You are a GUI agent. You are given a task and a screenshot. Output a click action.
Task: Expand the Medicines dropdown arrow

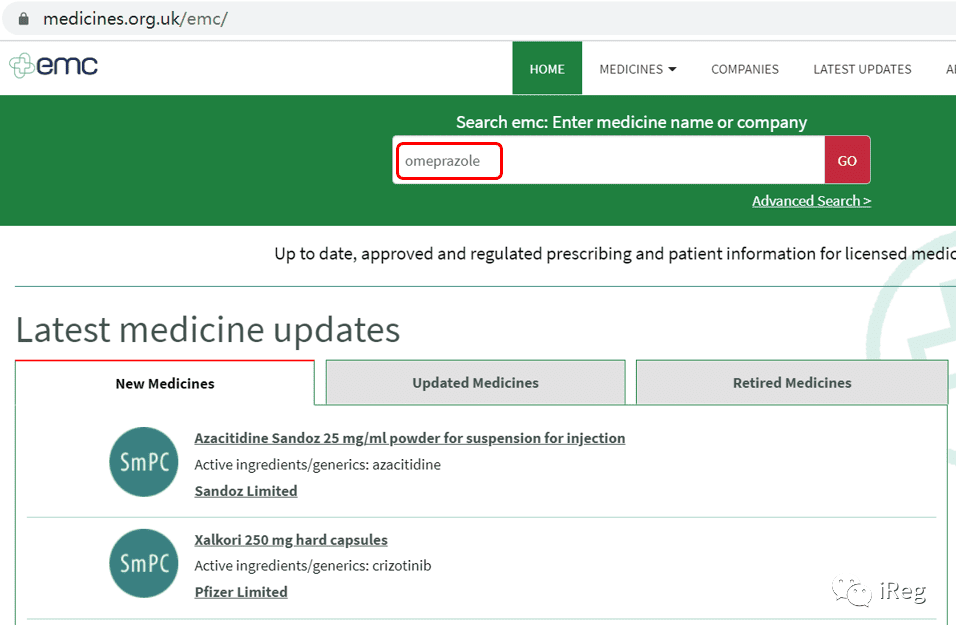(x=672, y=69)
